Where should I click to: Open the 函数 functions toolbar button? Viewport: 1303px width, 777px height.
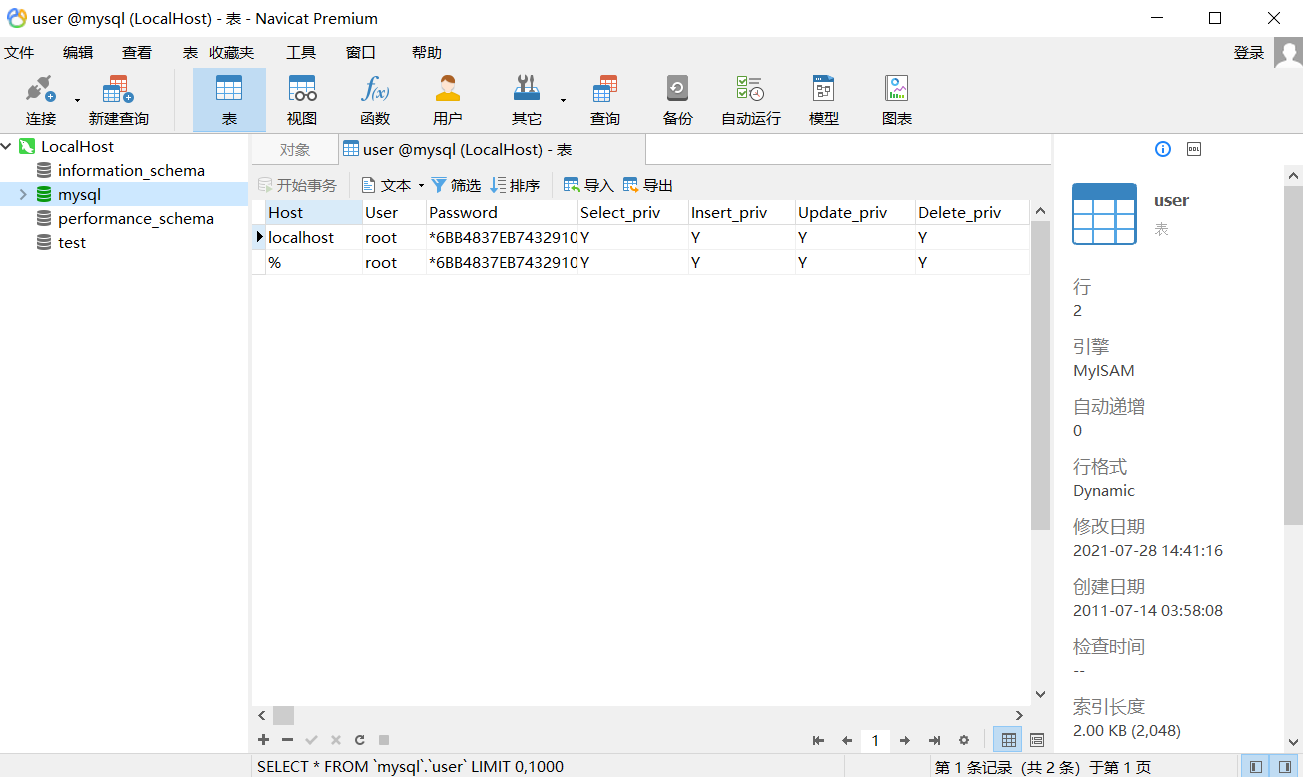coord(375,100)
